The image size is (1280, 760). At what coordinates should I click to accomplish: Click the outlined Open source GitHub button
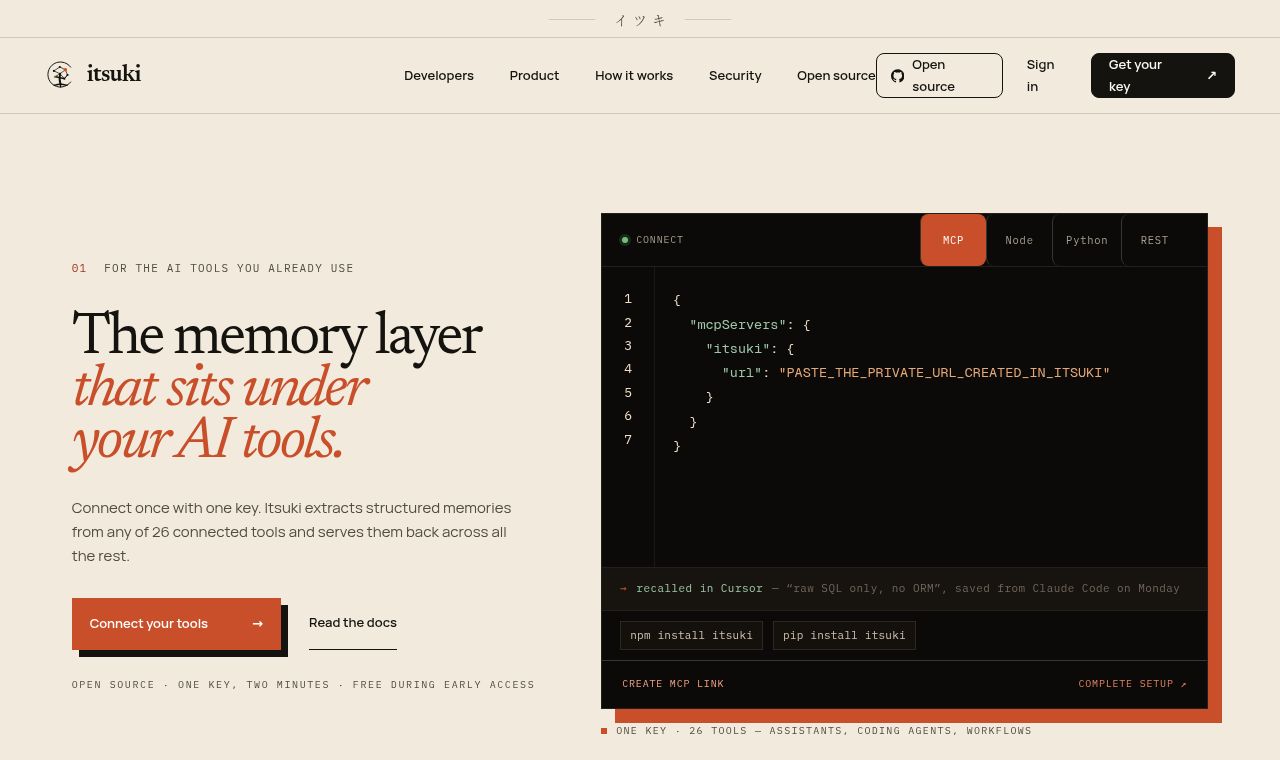click(939, 76)
